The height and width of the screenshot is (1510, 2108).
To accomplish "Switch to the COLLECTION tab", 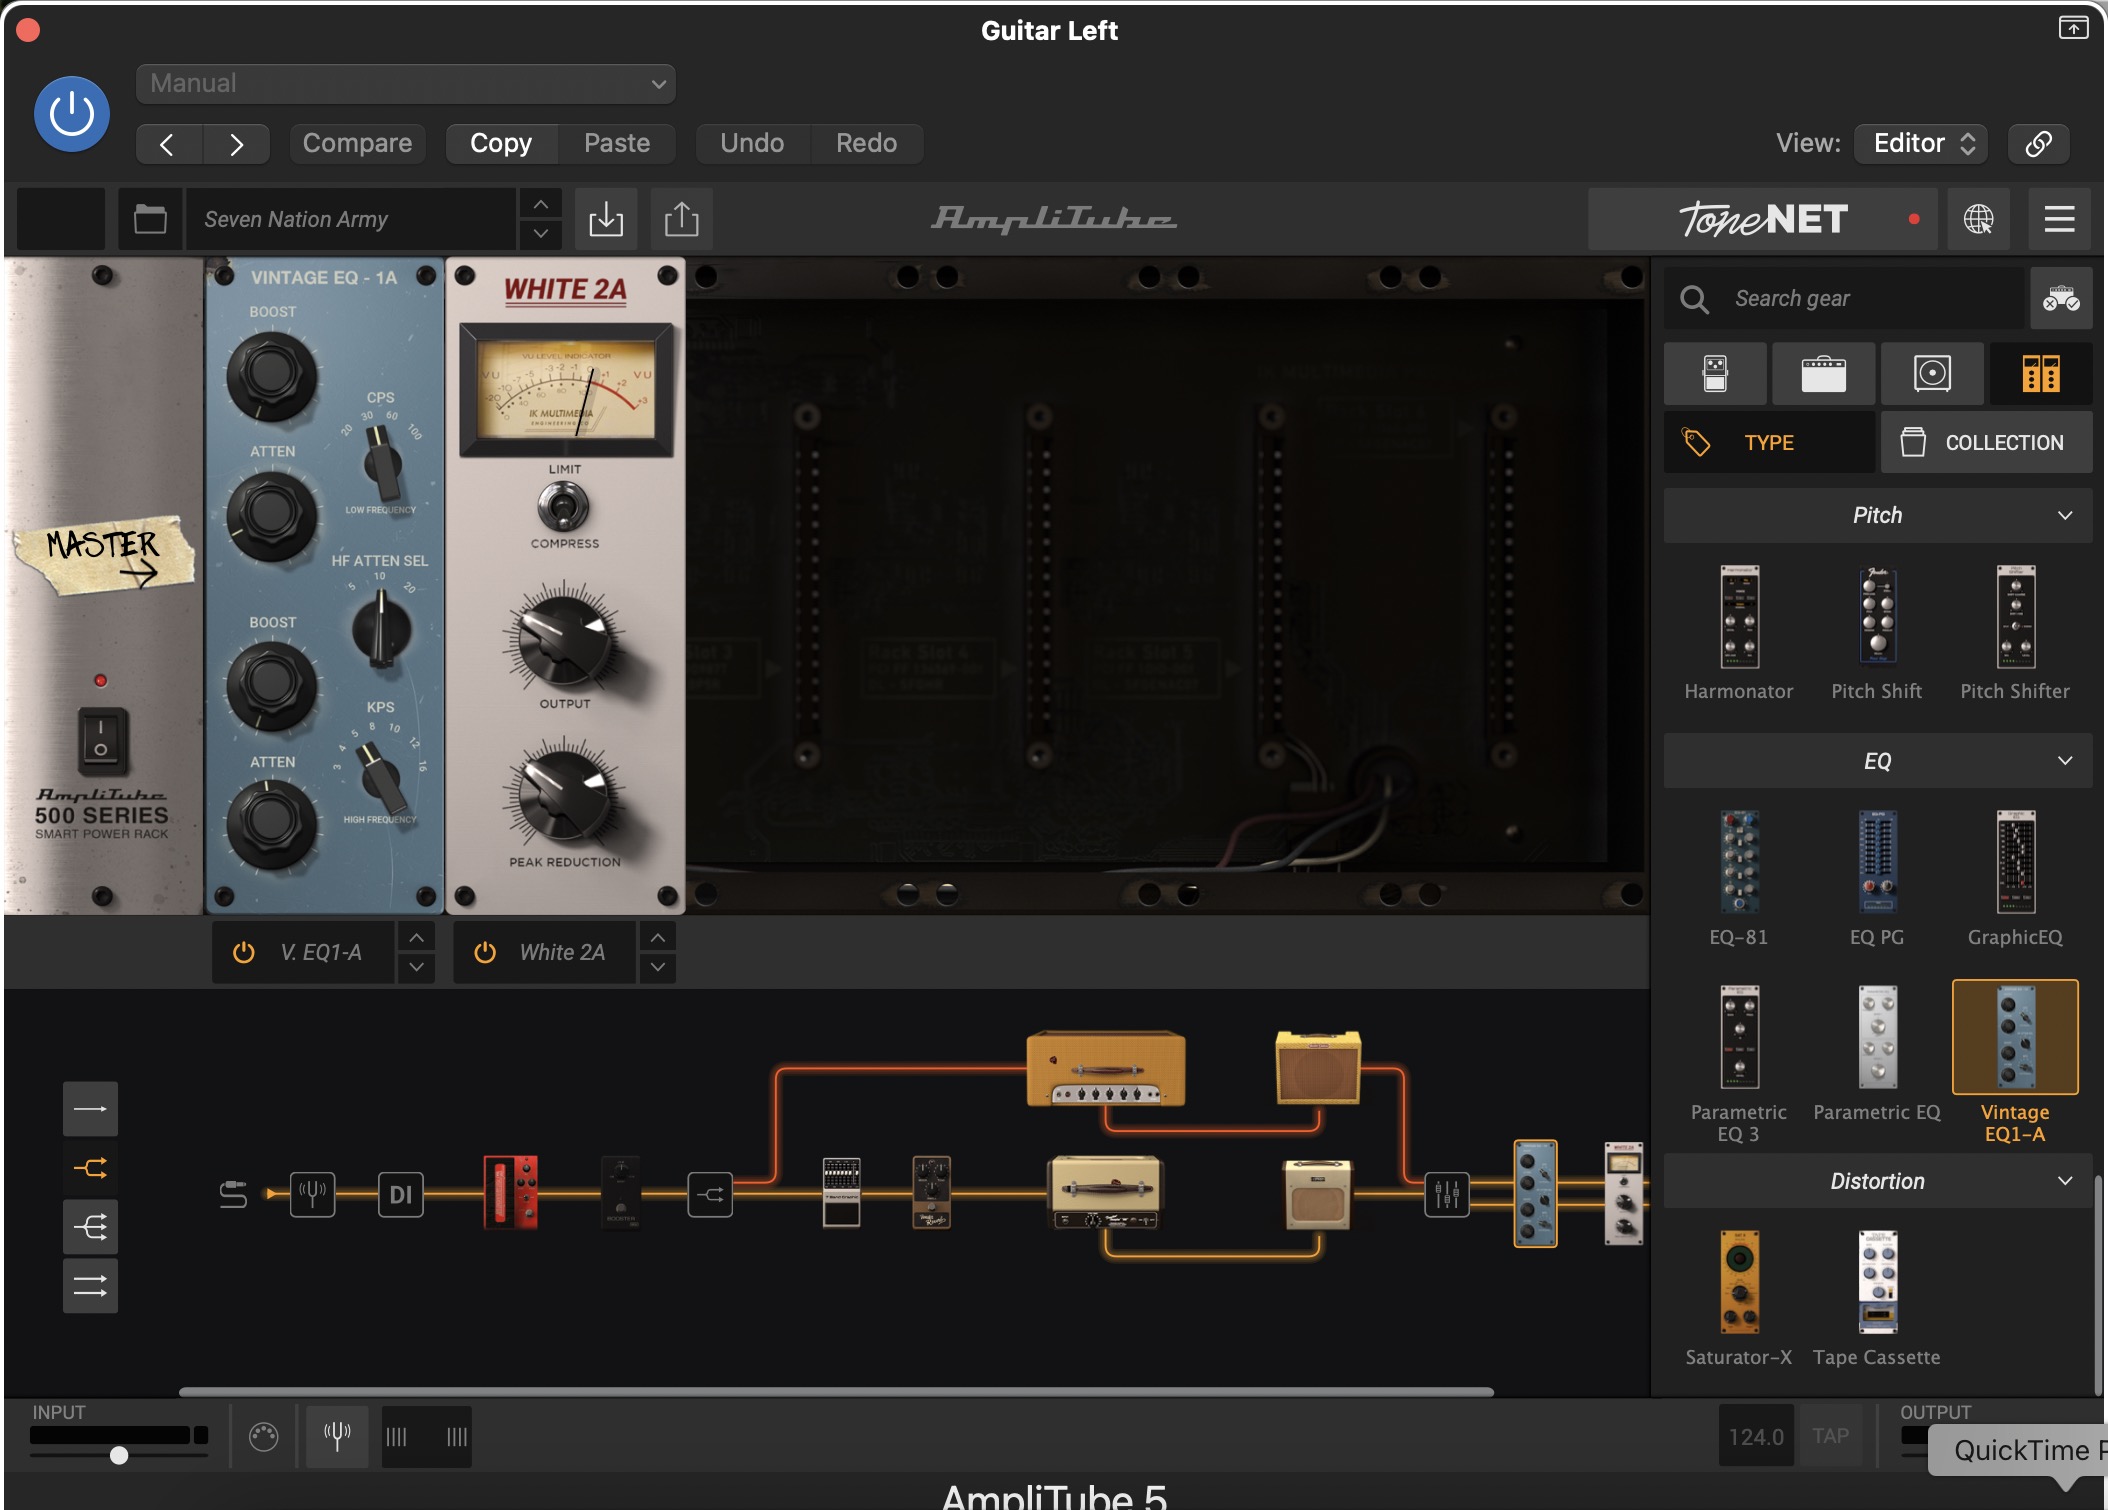I will pos(1986,442).
